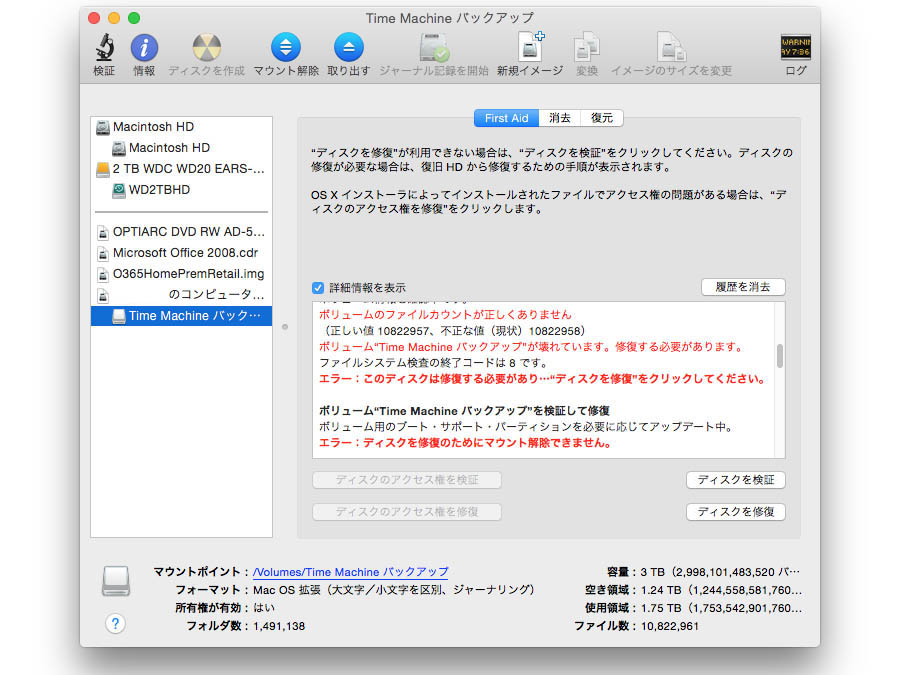Click the ディスクのアクセス権を検証 button
This screenshot has width=900, height=675.
[x=406, y=480]
